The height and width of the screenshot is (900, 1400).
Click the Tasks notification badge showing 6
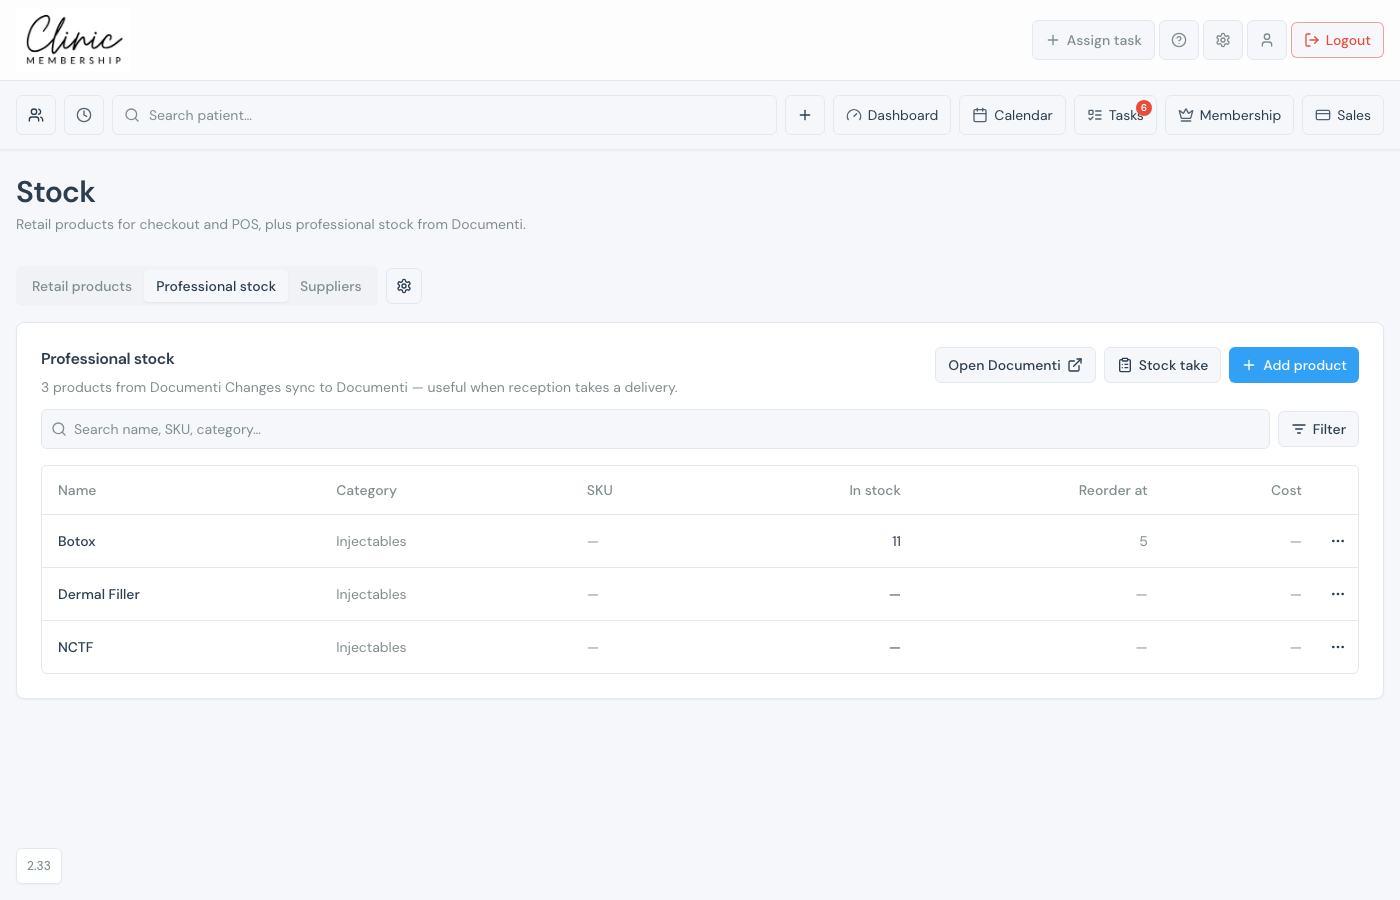point(1144,107)
